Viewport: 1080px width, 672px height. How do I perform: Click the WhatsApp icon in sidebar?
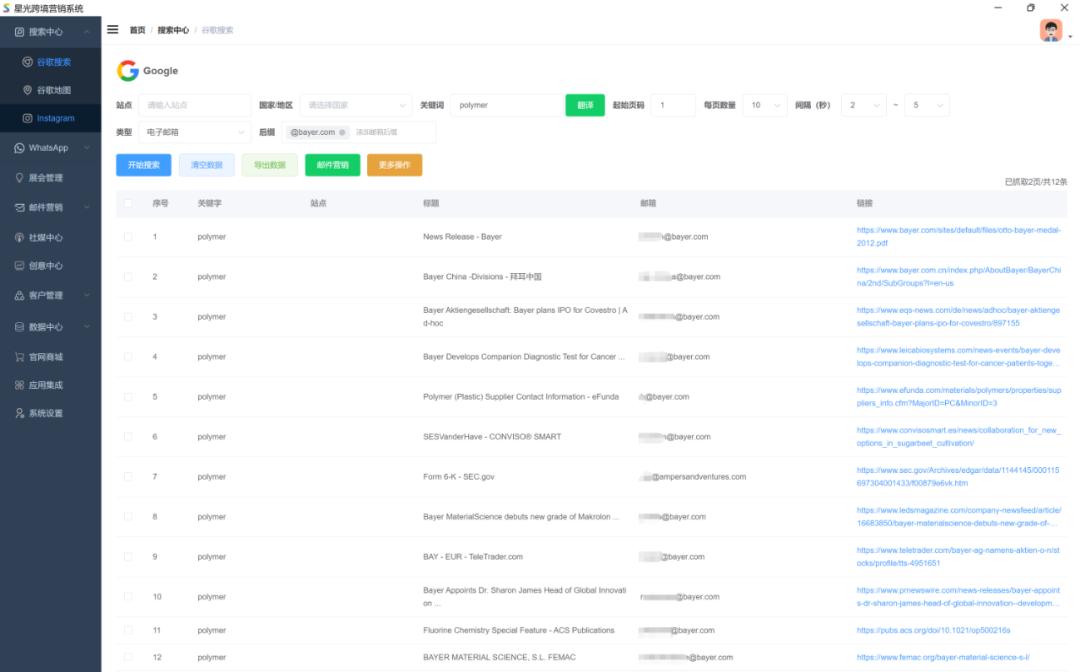(x=19, y=148)
